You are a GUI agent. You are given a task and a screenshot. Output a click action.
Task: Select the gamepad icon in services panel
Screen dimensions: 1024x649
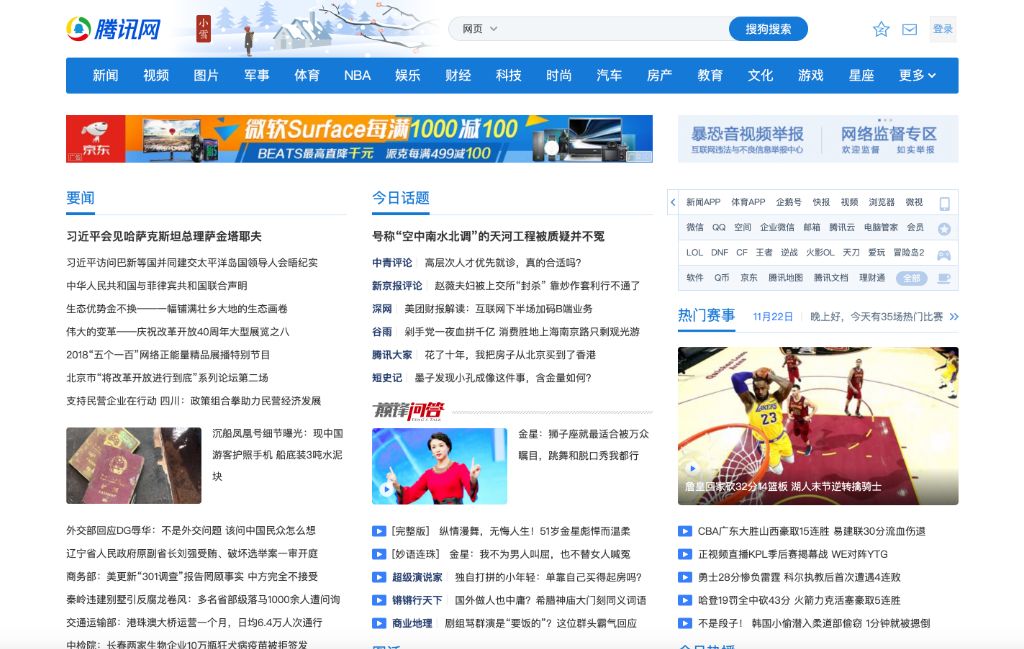pos(944,255)
